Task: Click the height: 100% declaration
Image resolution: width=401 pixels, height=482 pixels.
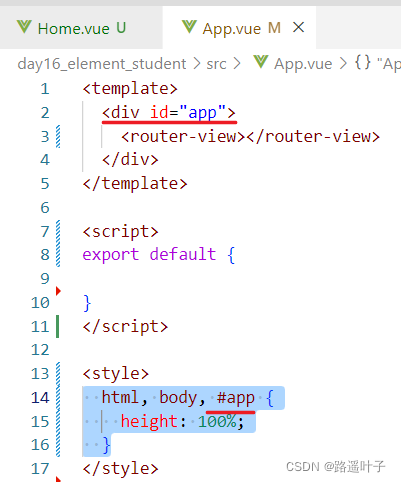Action: tap(182, 422)
